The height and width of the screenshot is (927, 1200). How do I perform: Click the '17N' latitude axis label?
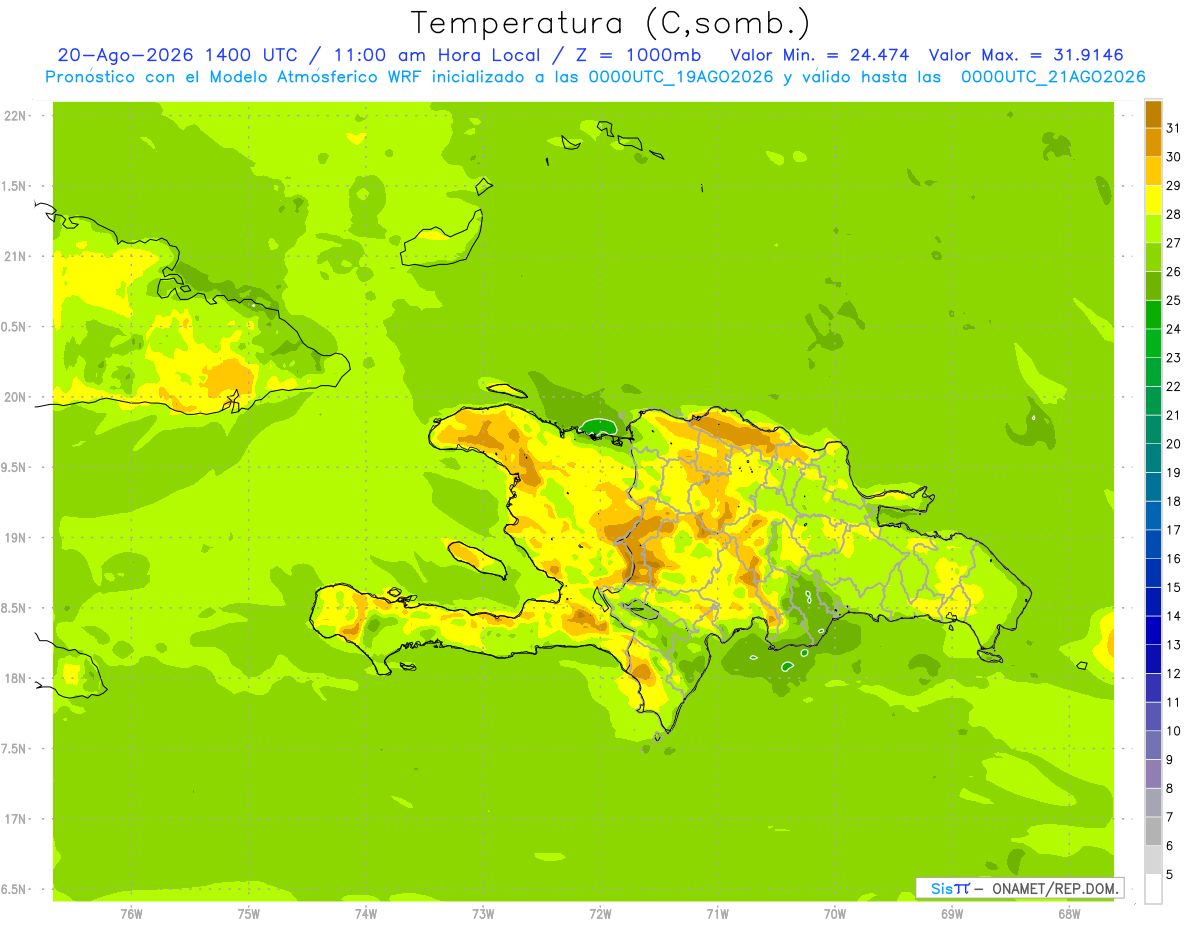coord(17,819)
